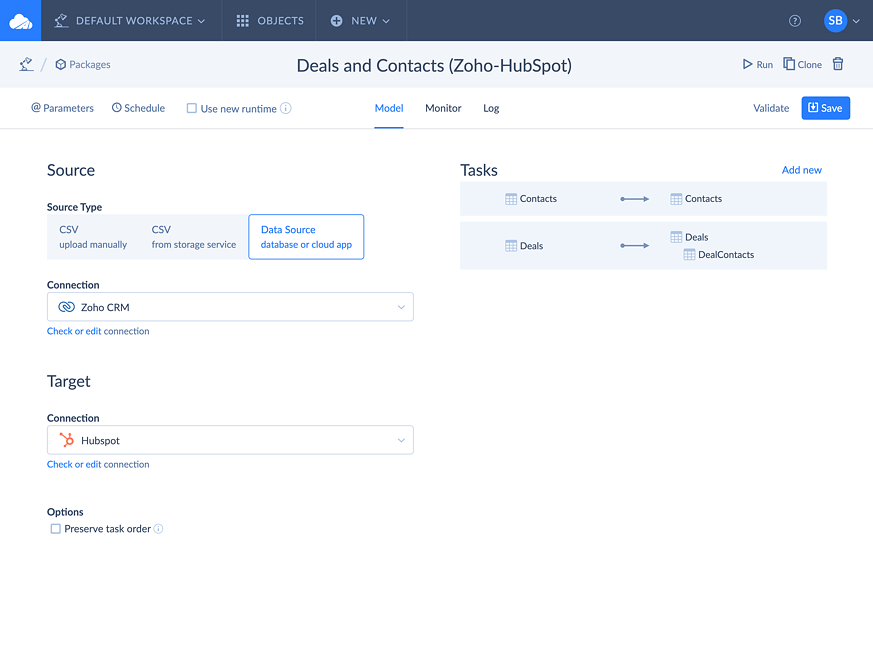Image resolution: width=873 pixels, height=667 pixels.
Task: Open the Objects menu in the top bar
Action: point(269,21)
